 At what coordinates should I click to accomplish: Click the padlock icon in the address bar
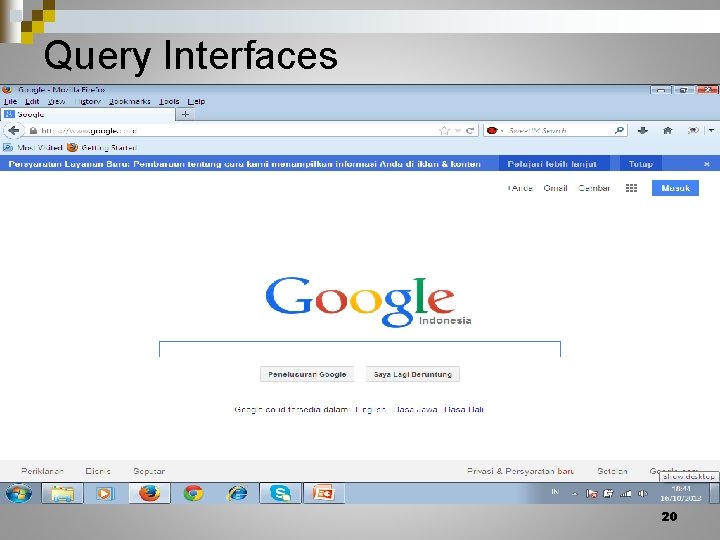coord(33,131)
